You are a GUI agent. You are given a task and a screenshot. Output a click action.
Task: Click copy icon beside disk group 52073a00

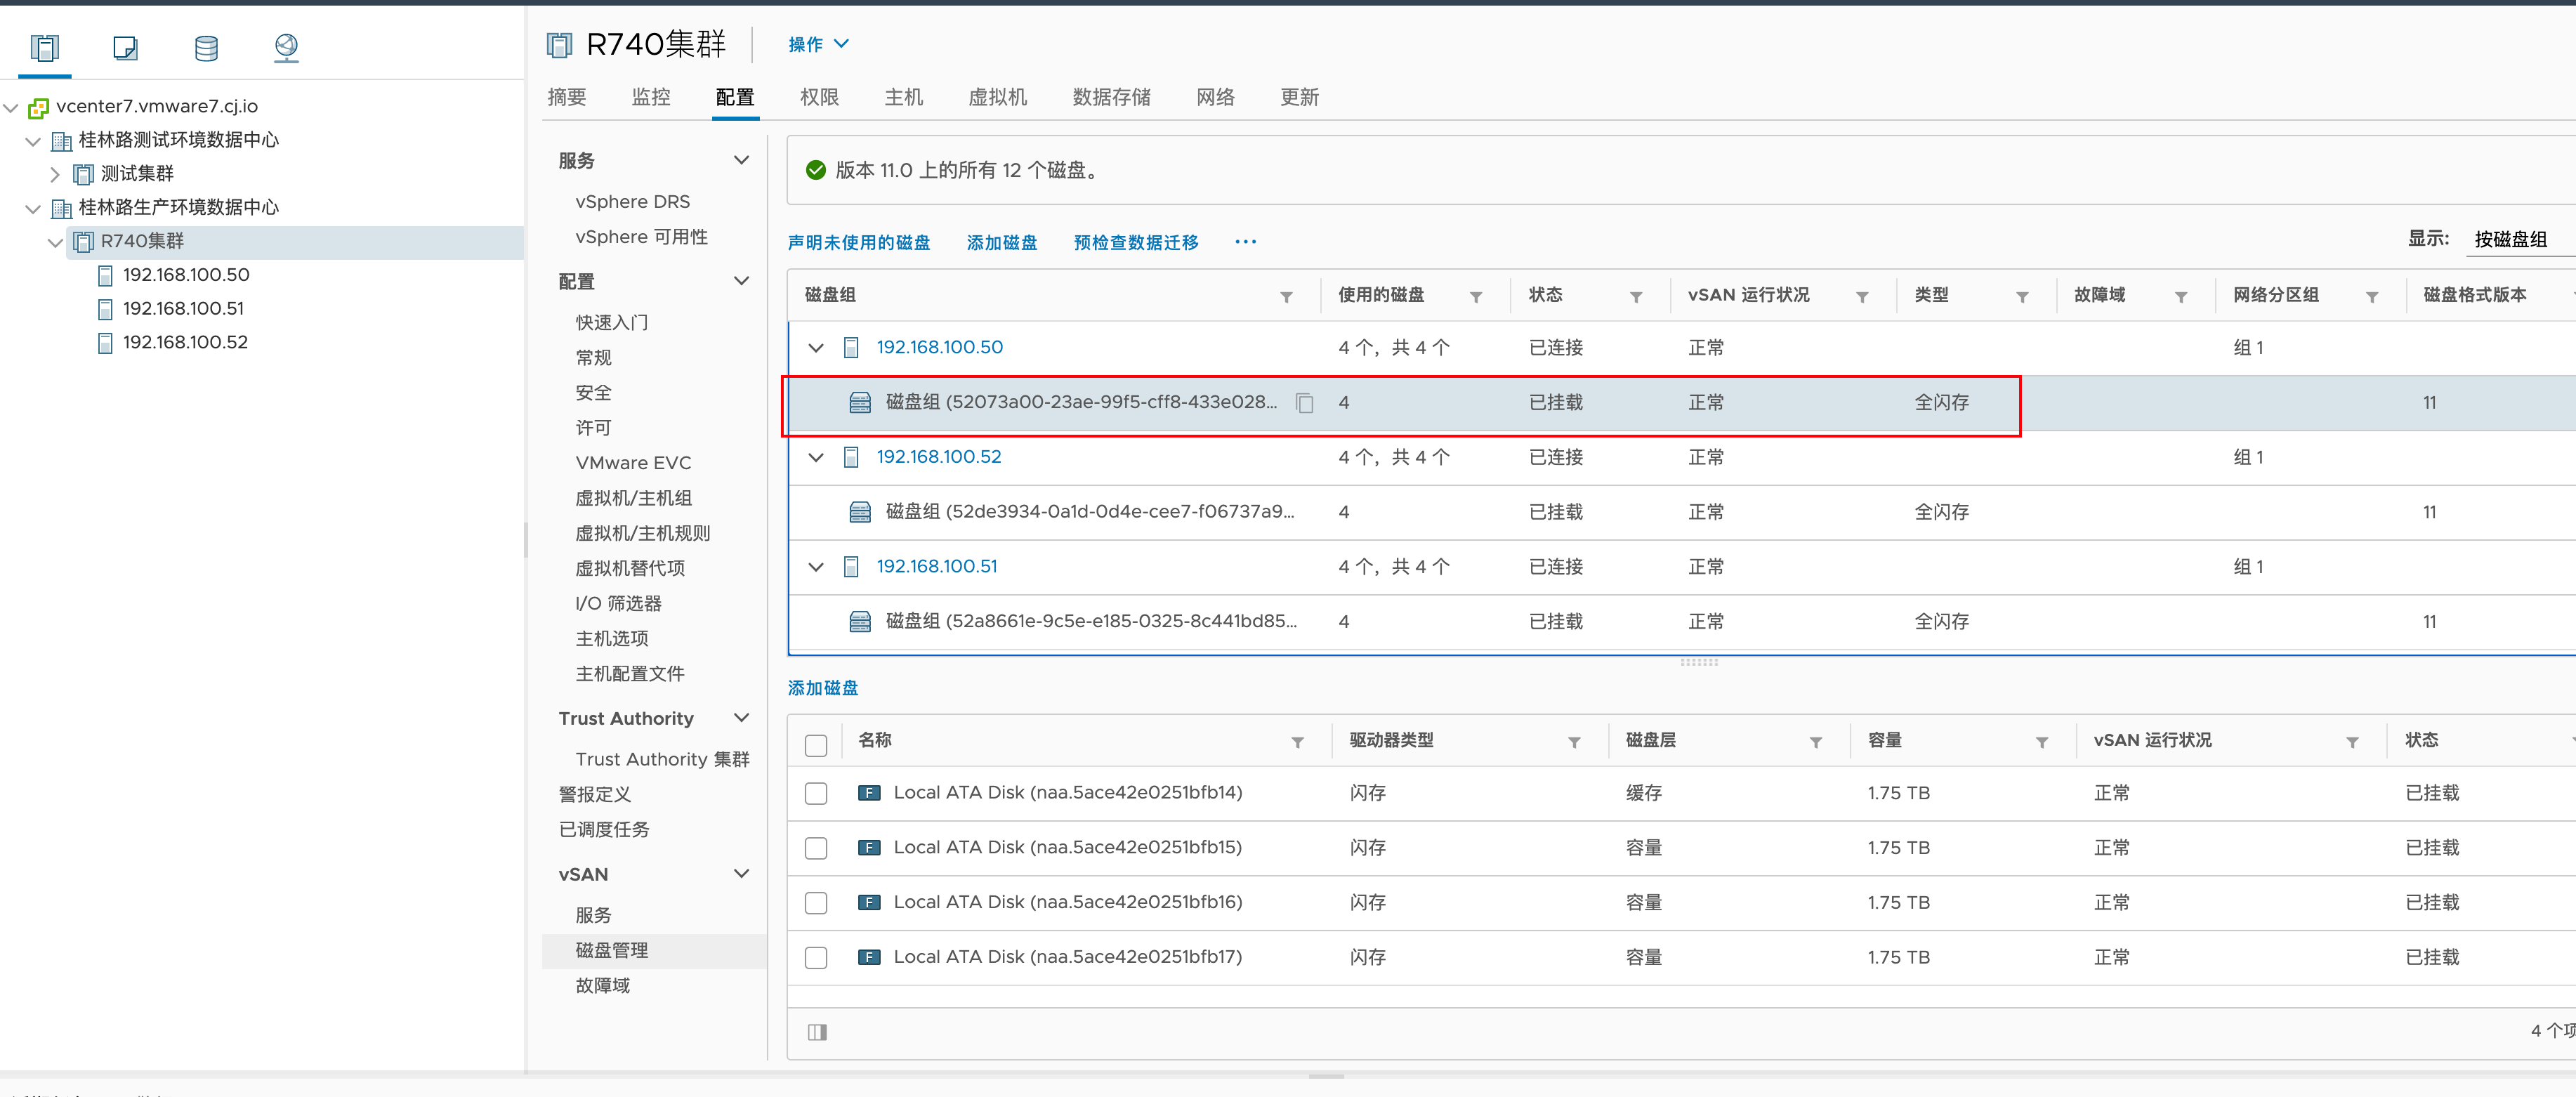1304,403
